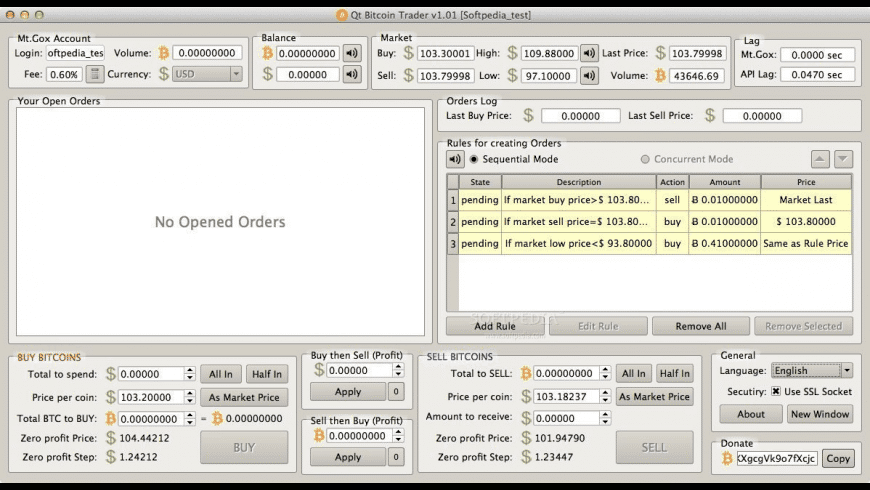Click the Price column header
Image resolution: width=870 pixels, height=490 pixels.
click(806, 182)
